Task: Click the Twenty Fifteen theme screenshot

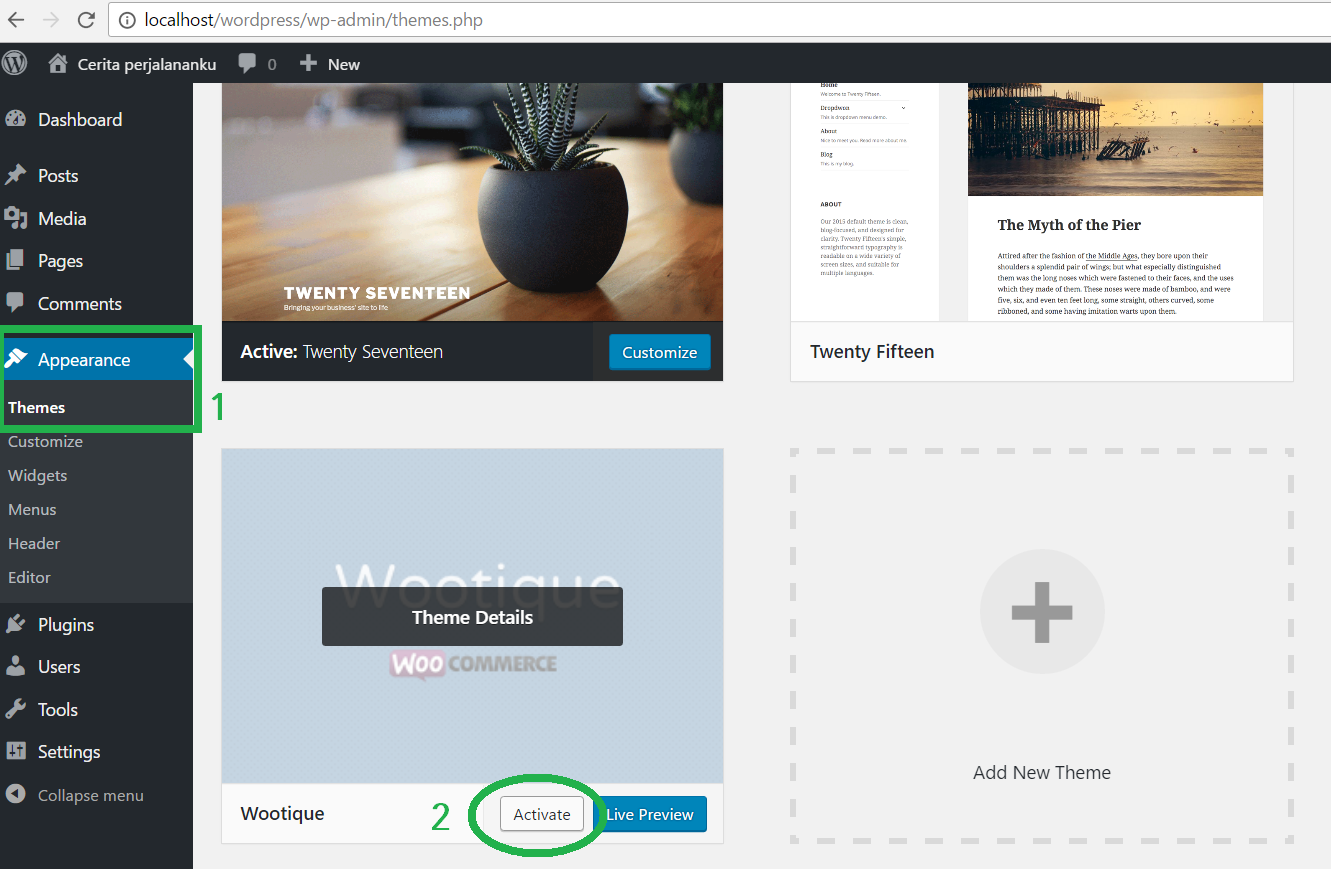Action: tap(1042, 202)
